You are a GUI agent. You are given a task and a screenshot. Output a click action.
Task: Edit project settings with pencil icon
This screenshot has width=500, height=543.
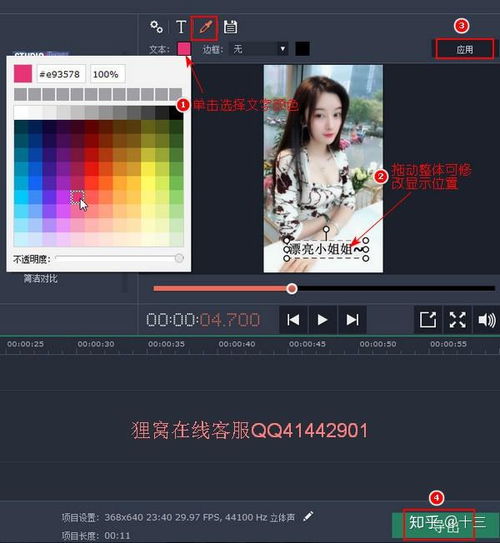pyautogui.click(x=308, y=516)
